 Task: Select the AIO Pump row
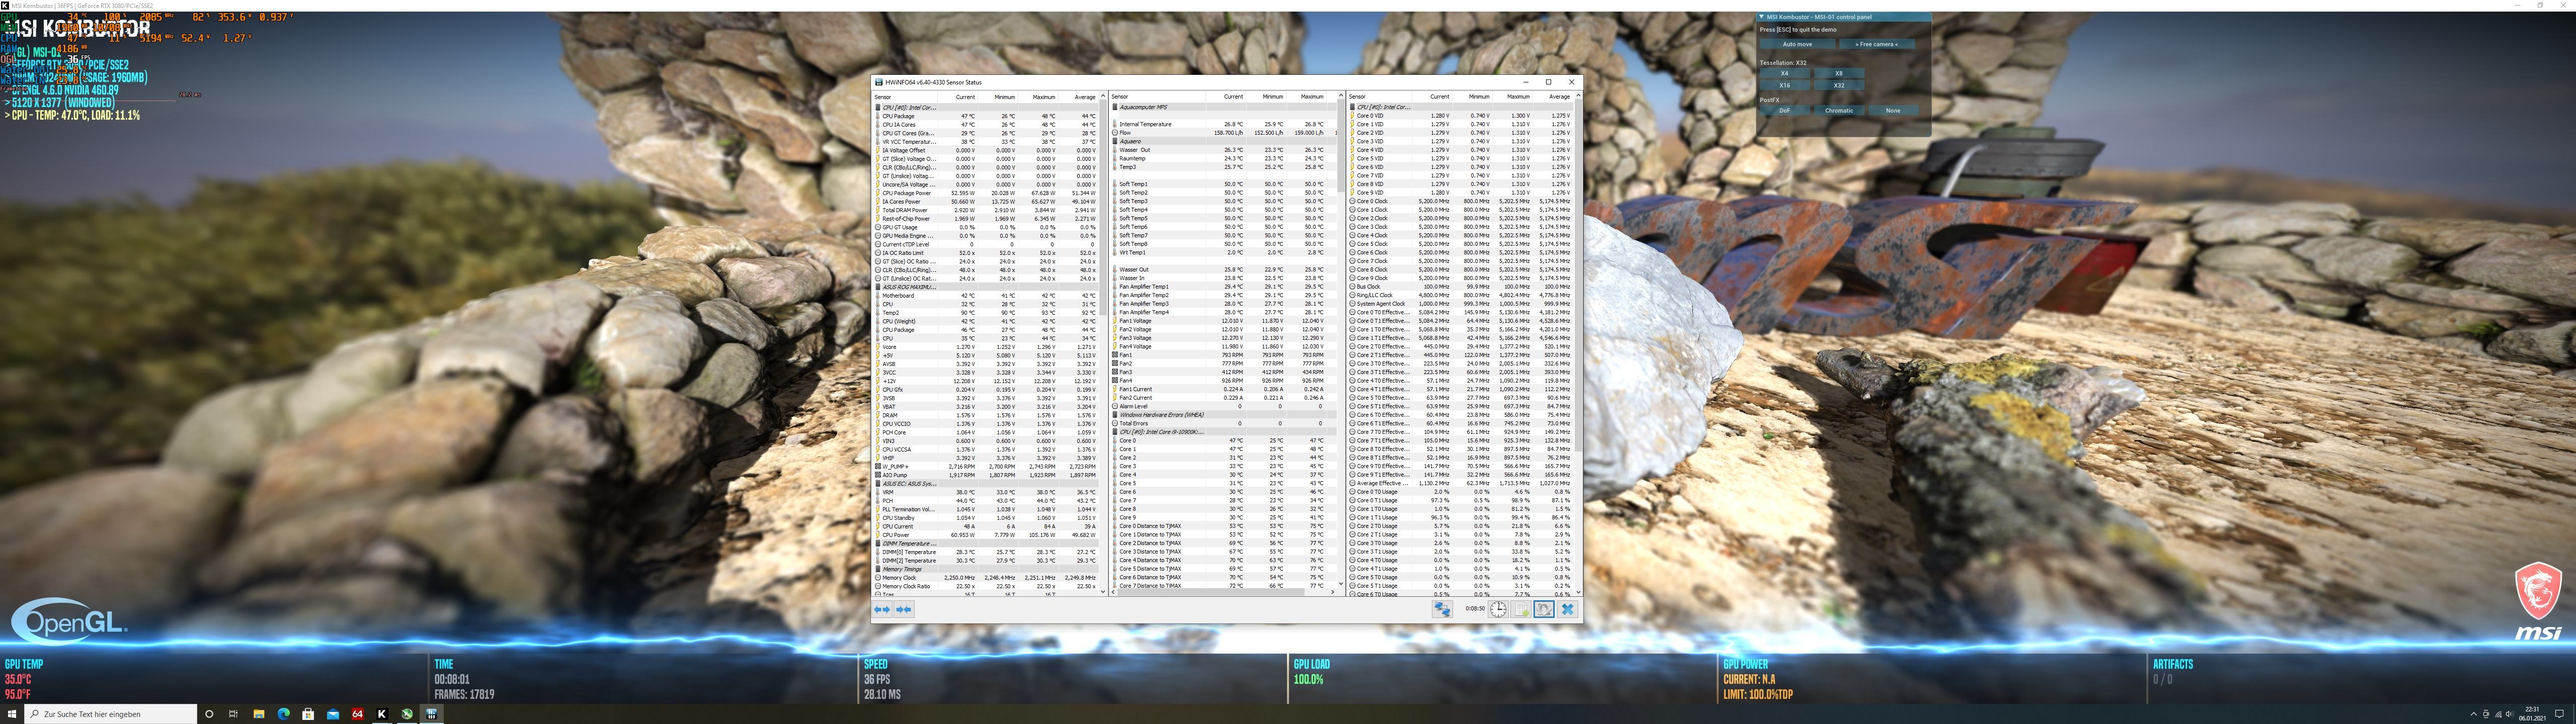(x=986, y=475)
